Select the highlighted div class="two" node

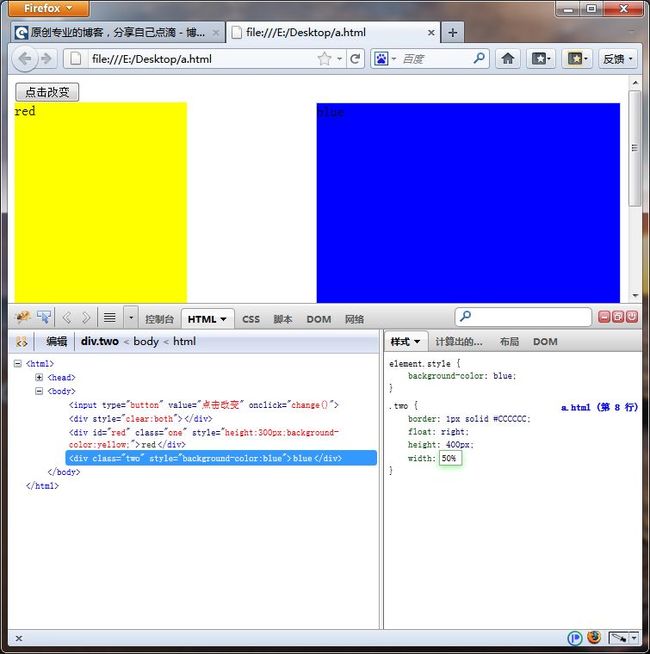click(x=221, y=458)
